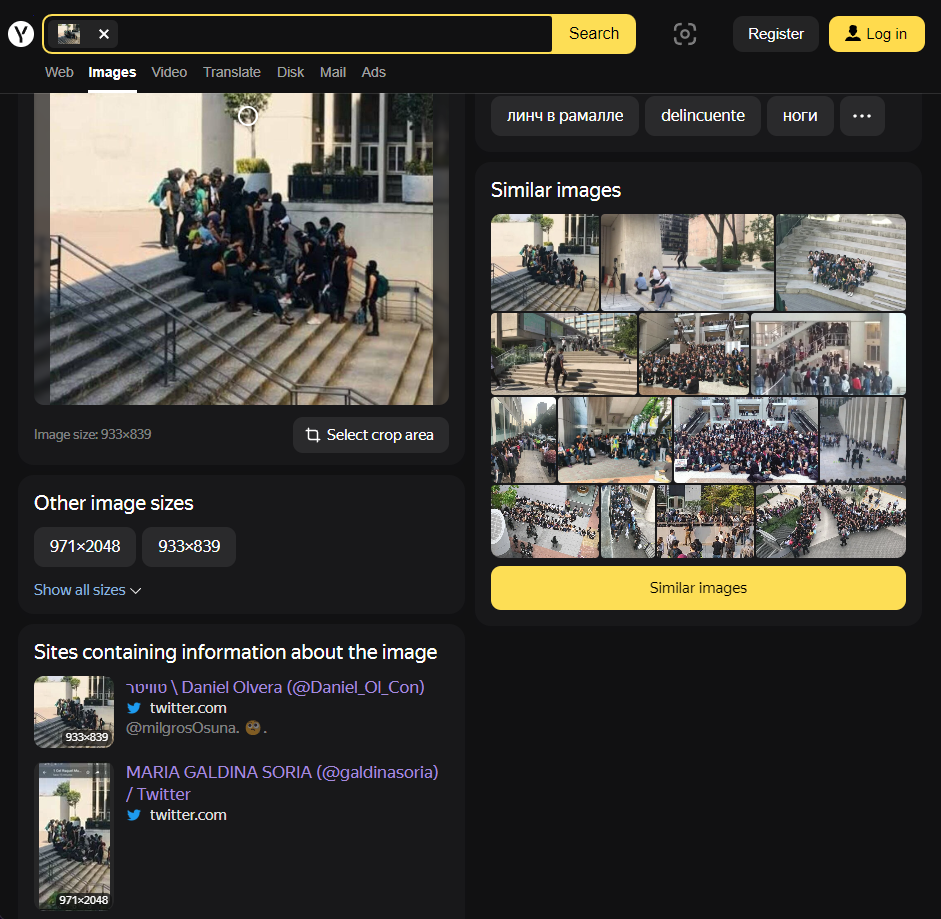Screen dimensions: 941x919
Task: Click the Yandex logo icon
Action: tap(21, 34)
